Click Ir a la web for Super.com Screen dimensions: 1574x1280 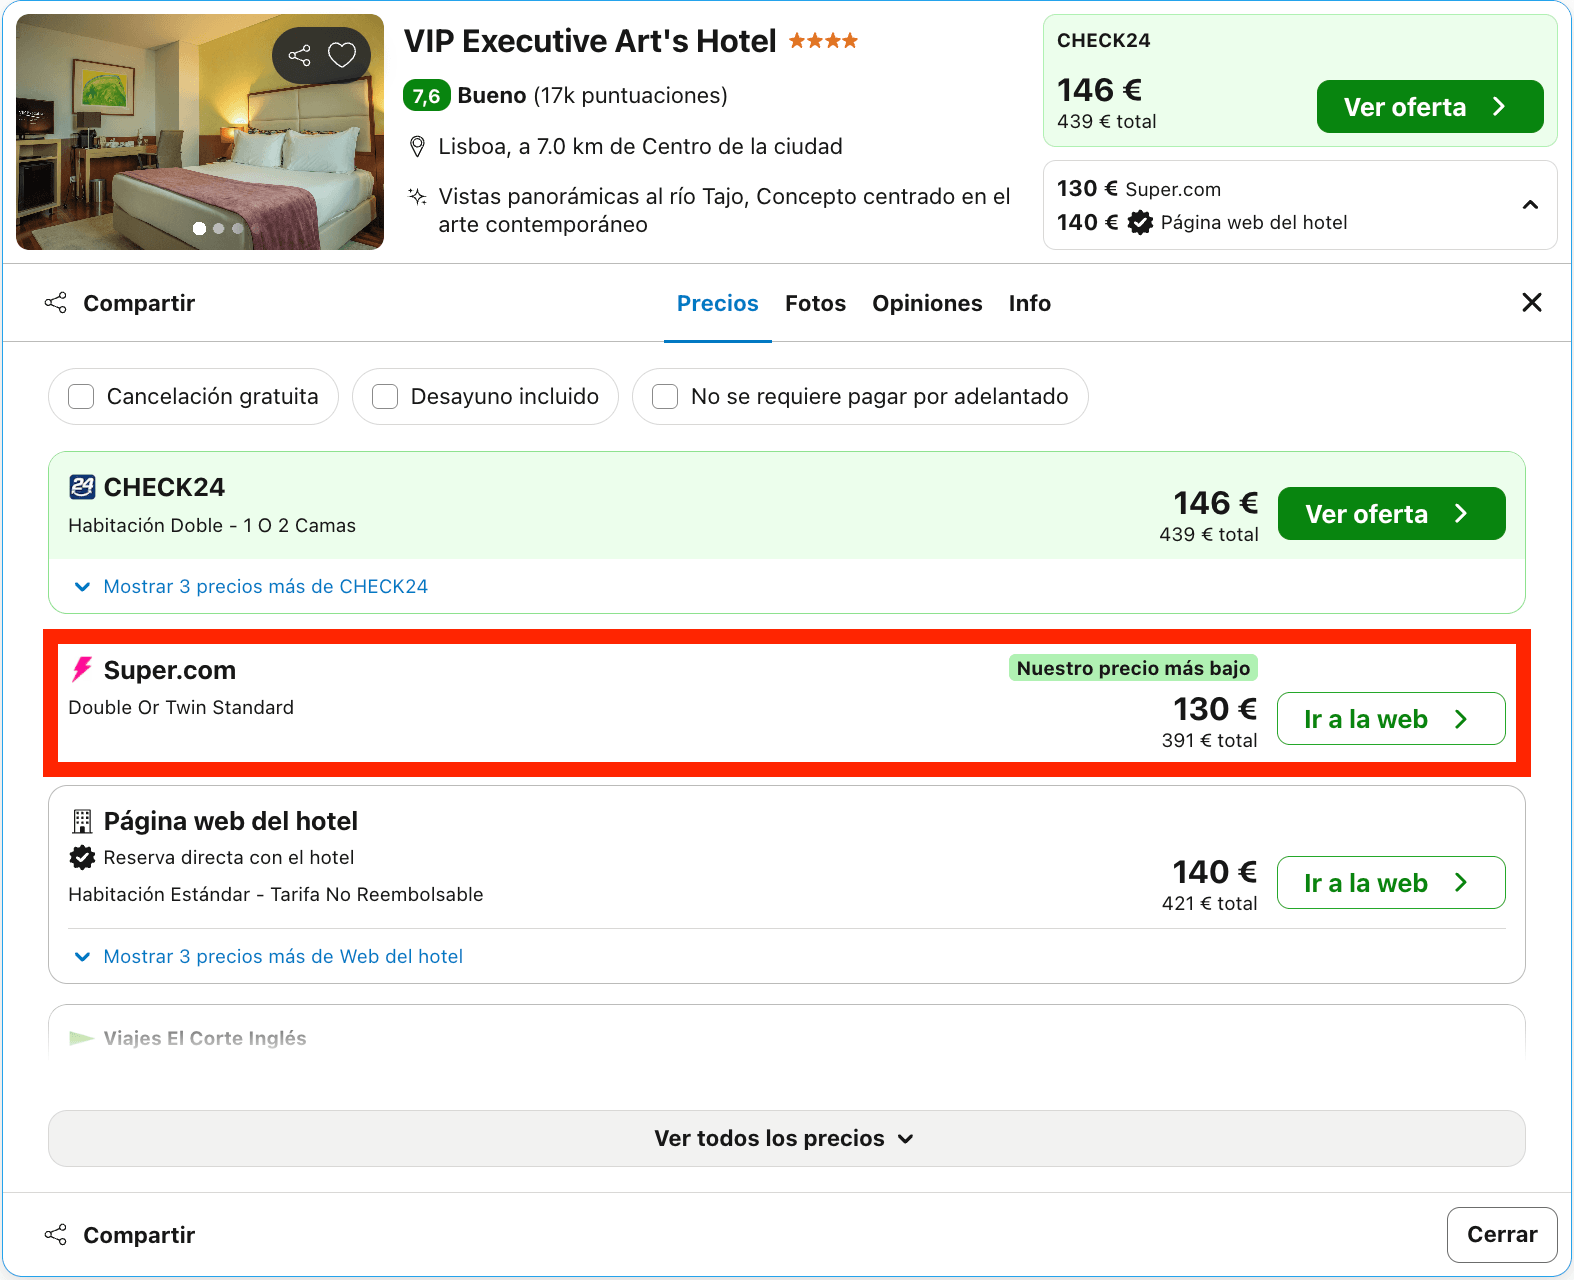point(1391,719)
